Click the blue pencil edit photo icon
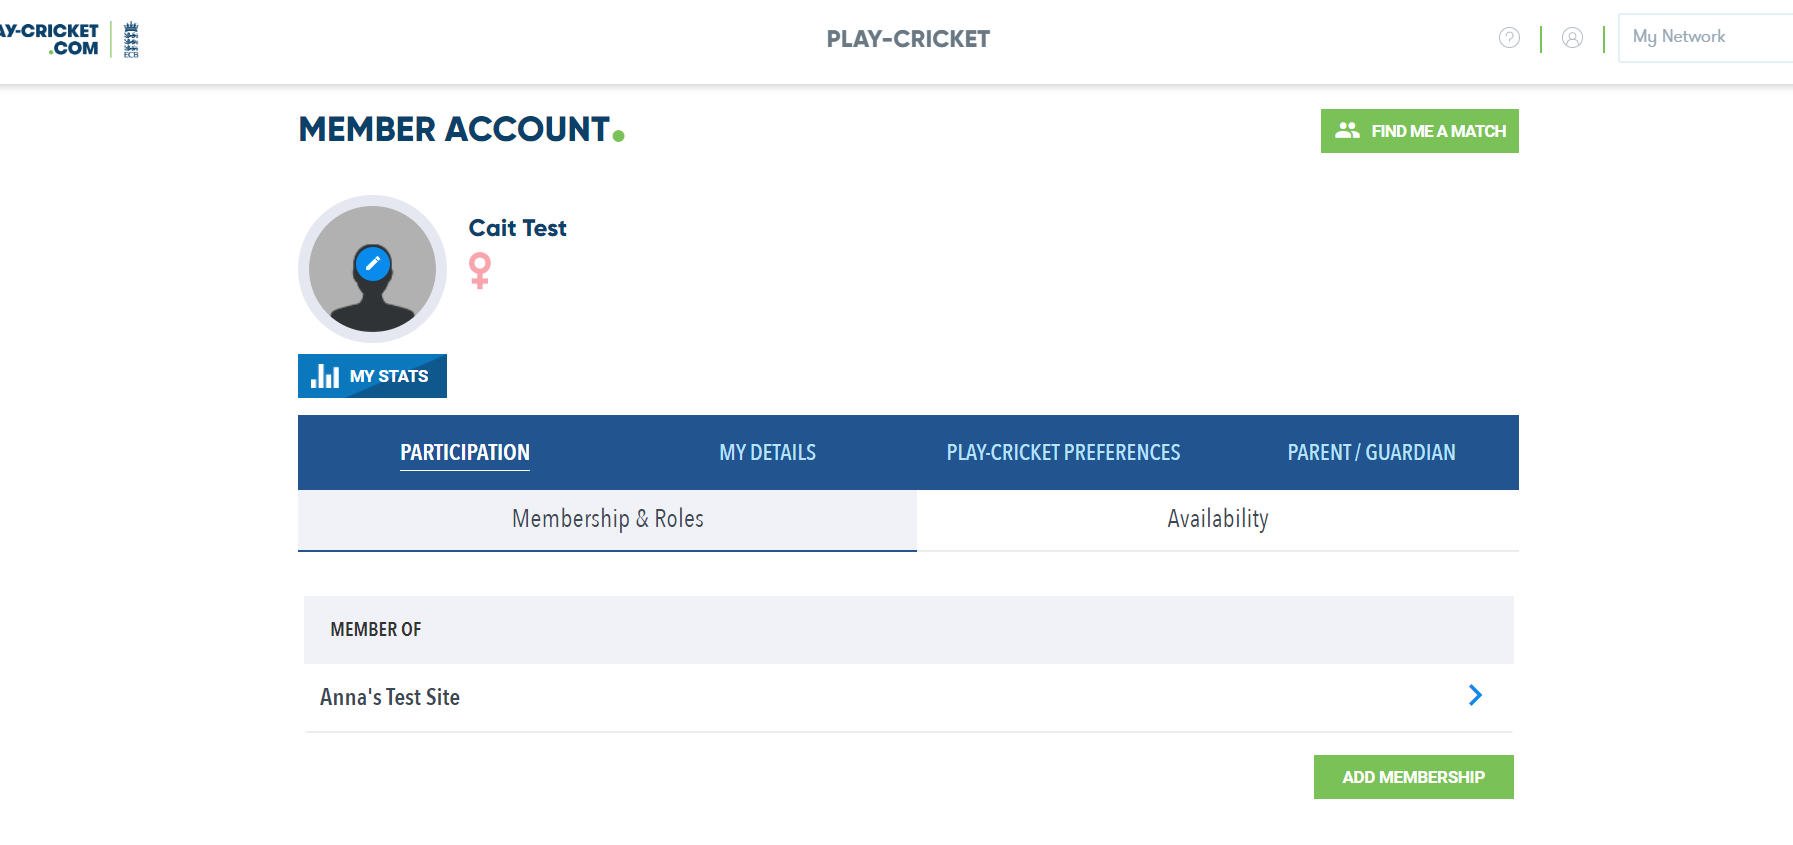The height and width of the screenshot is (845, 1793). pyautogui.click(x=373, y=264)
